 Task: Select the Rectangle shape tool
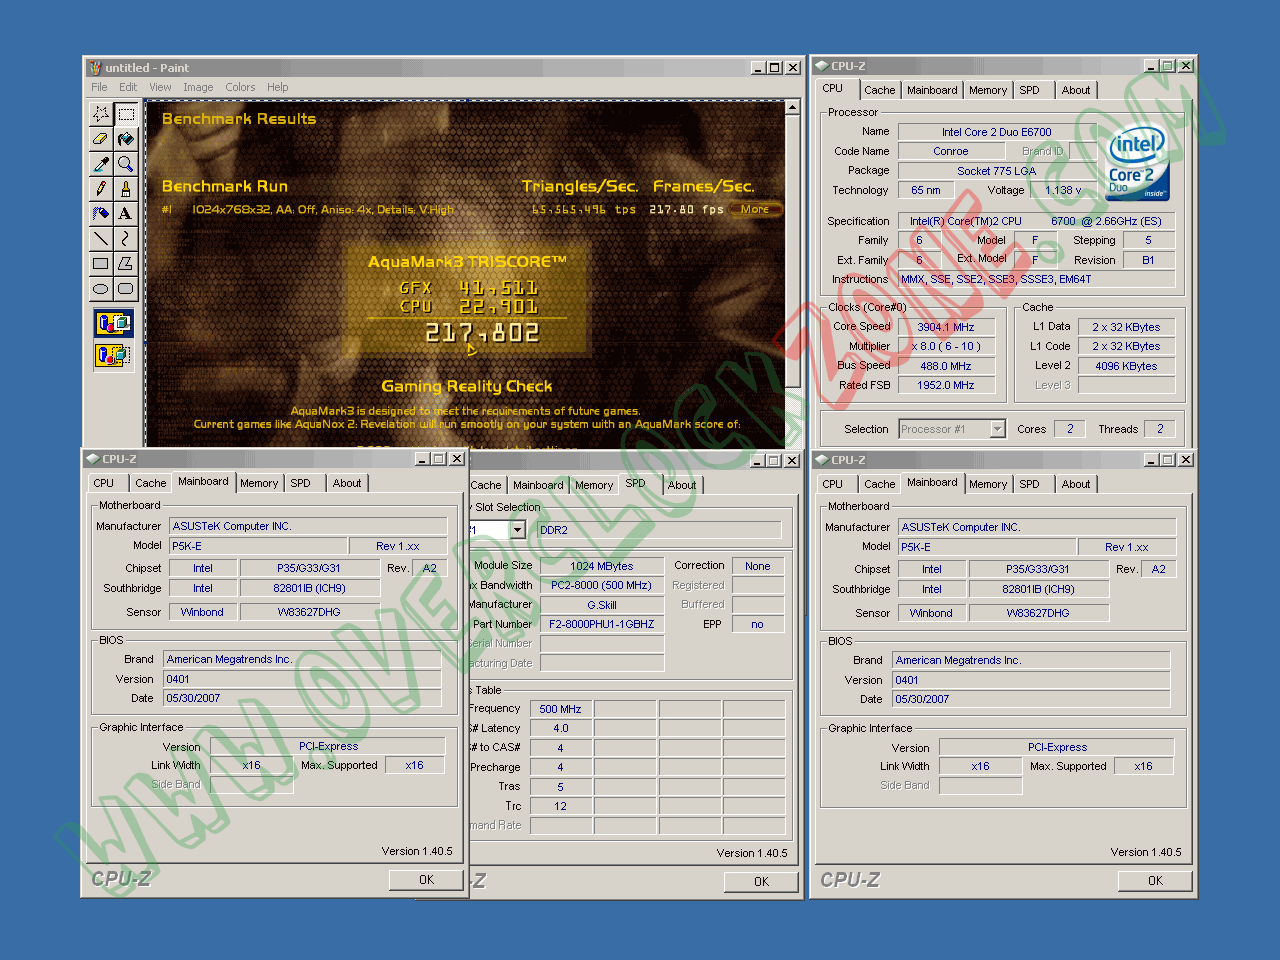pyautogui.click(x=101, y=264)
